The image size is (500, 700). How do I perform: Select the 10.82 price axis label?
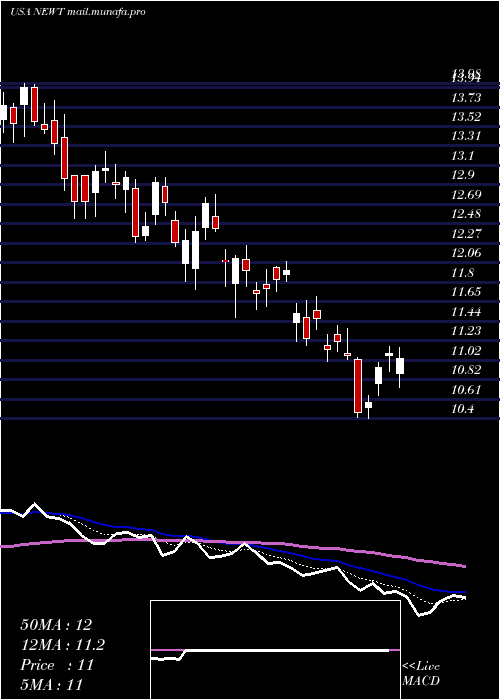coord(467,369)
